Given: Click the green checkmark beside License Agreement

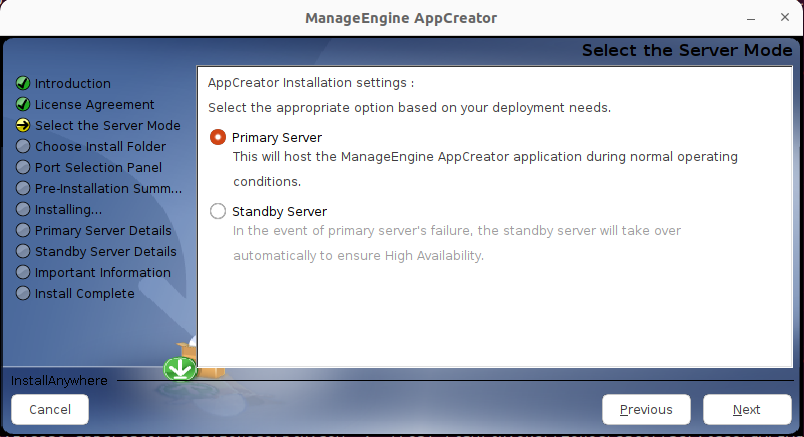Looking at the screenshot, I should pos(23,104).
